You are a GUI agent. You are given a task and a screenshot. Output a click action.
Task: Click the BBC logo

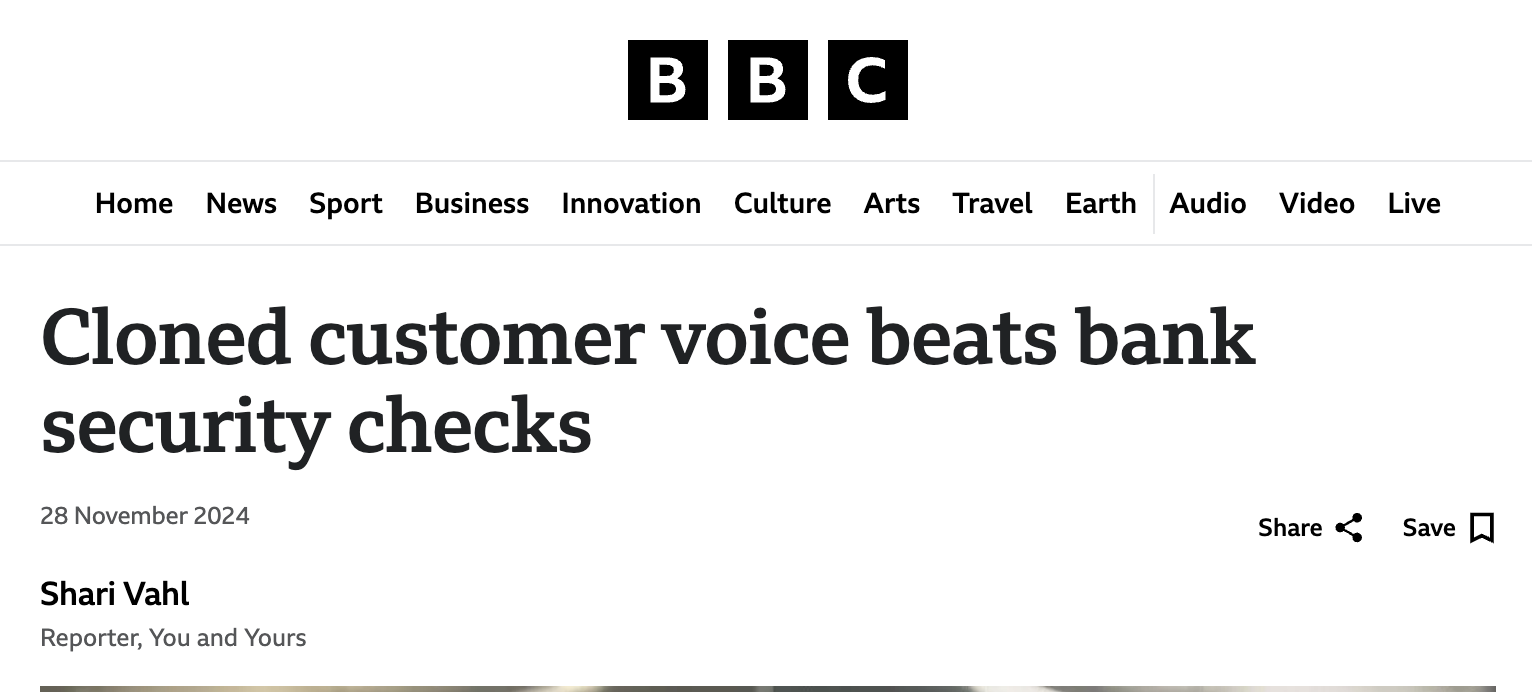coord(767,80)
